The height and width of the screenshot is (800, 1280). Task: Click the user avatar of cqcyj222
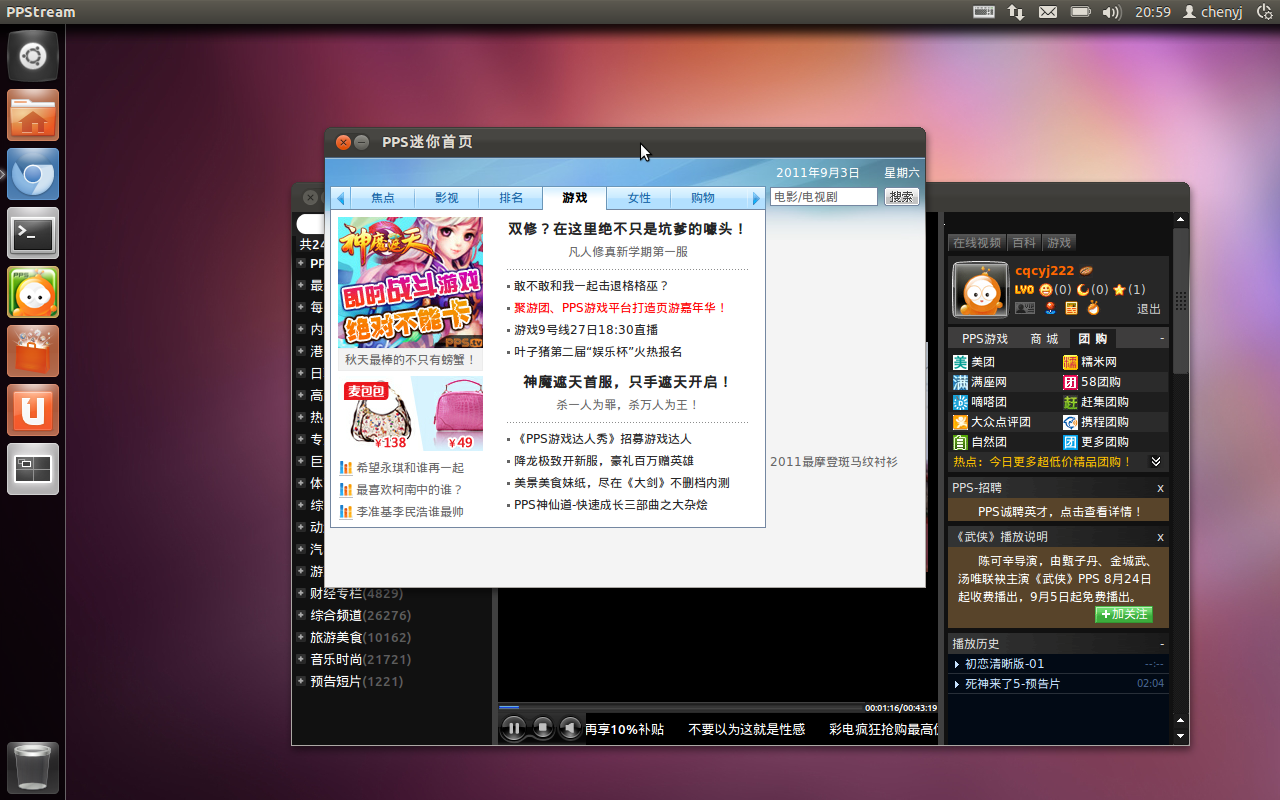coord(980,289)
